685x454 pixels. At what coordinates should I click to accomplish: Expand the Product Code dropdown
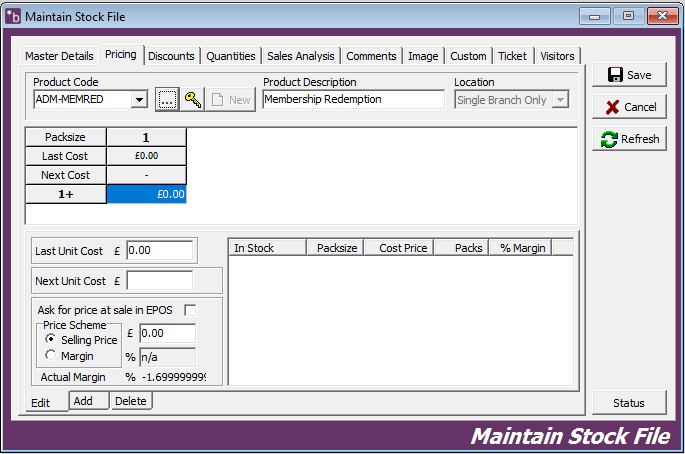139,99
